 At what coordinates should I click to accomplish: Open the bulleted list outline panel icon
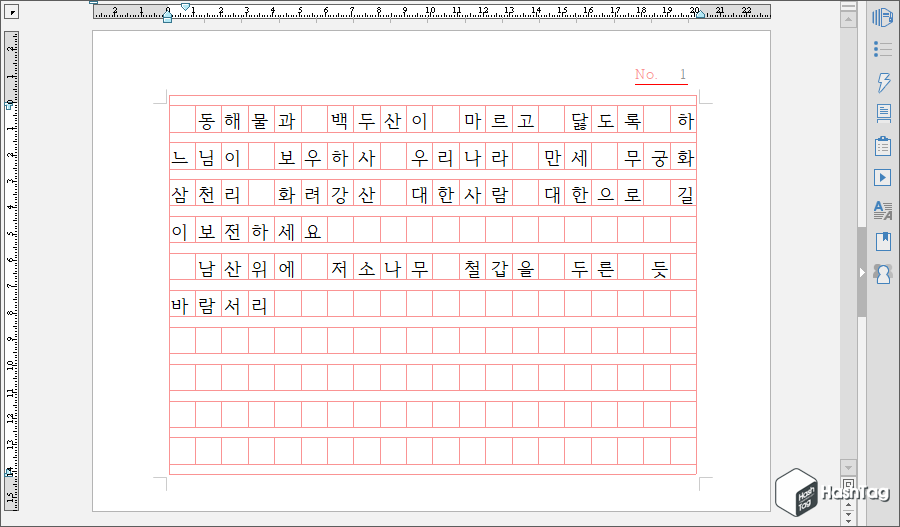point(882,49)
